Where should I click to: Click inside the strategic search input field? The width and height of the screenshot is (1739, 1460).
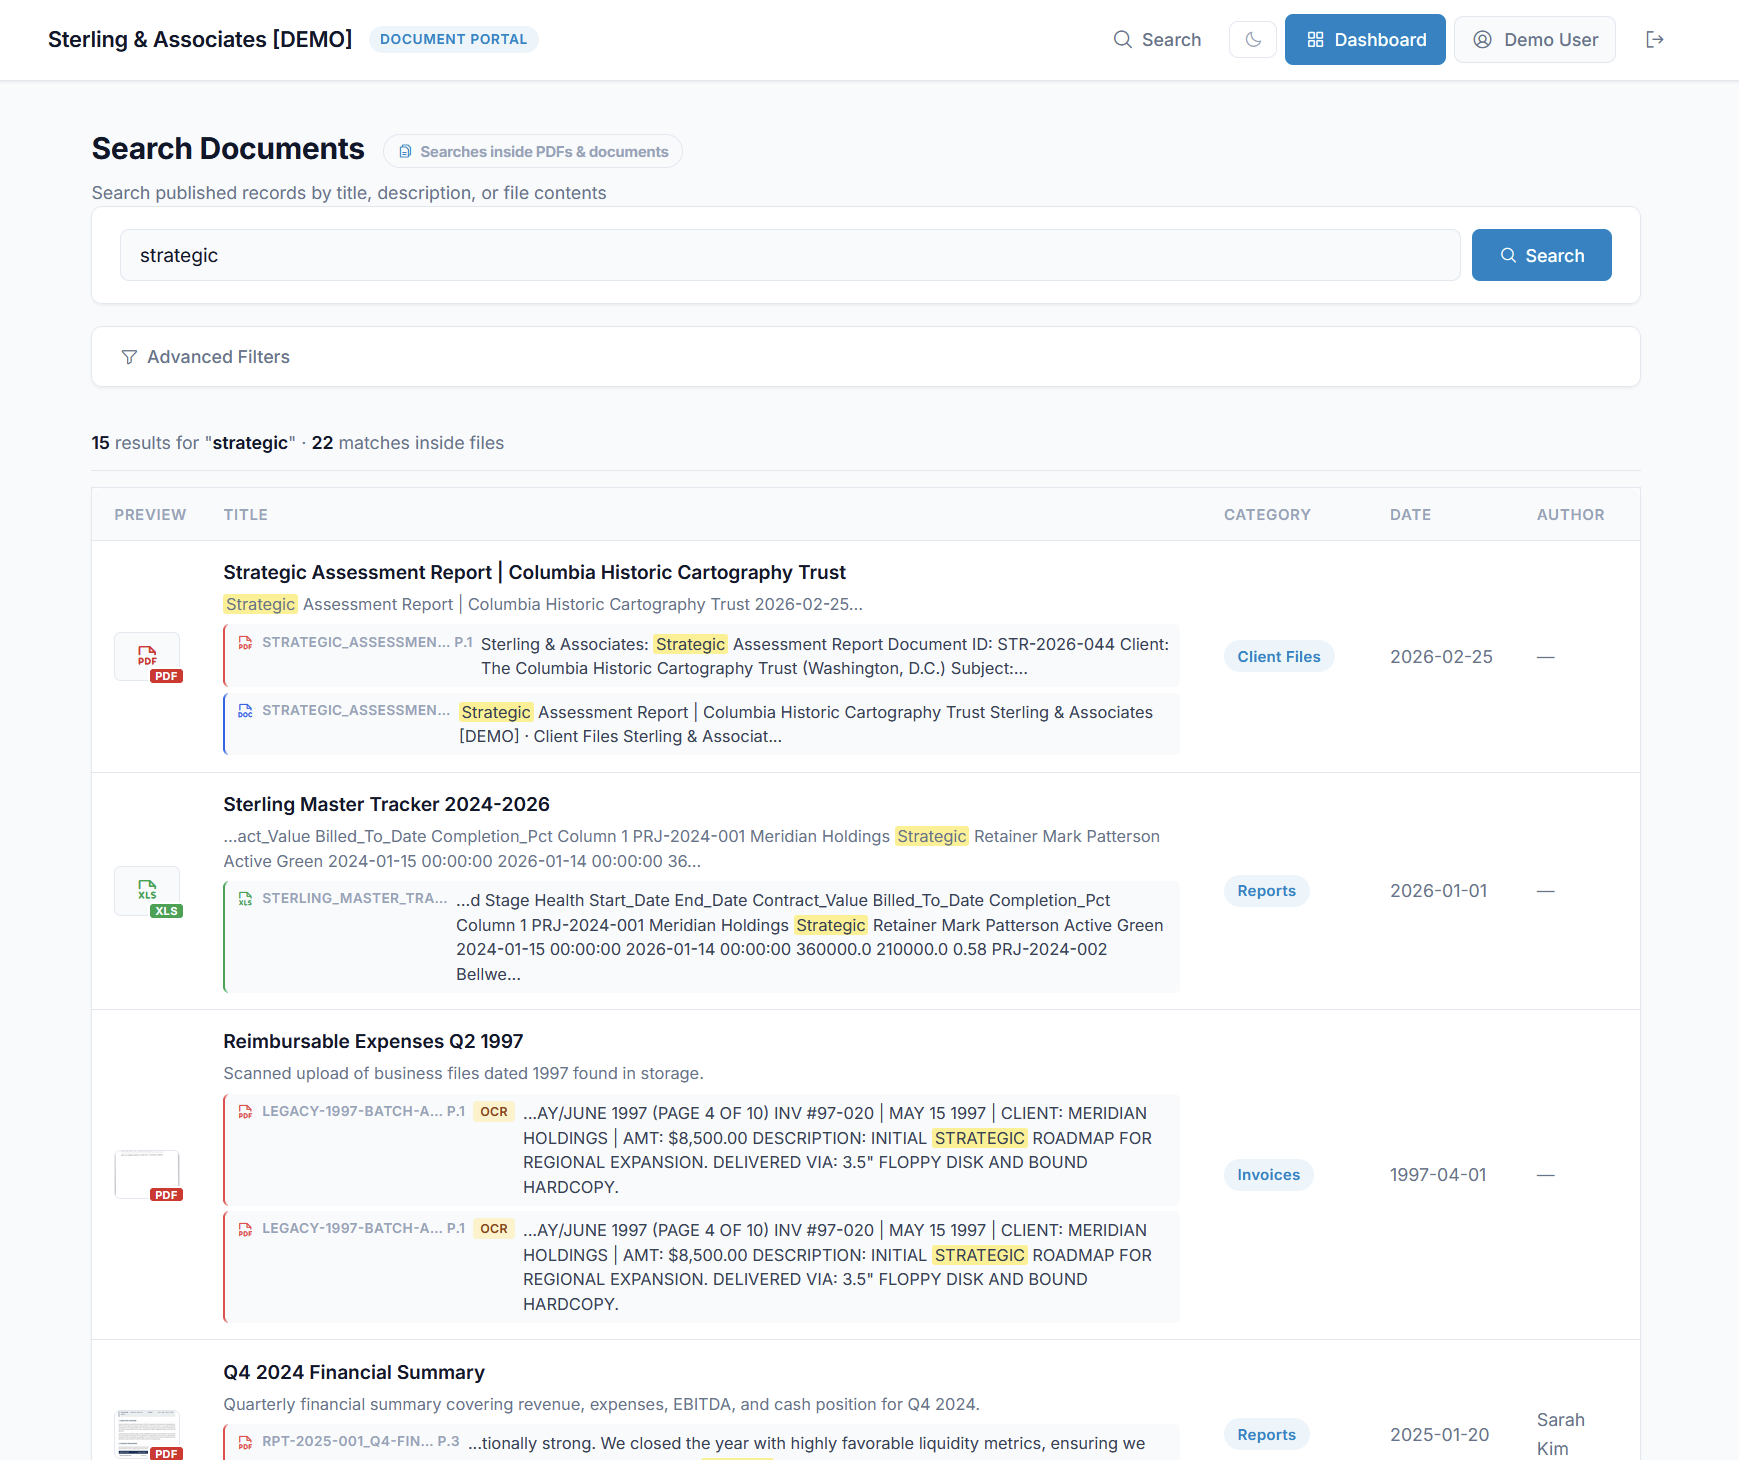pyautogui.click(x=789, y=255)
